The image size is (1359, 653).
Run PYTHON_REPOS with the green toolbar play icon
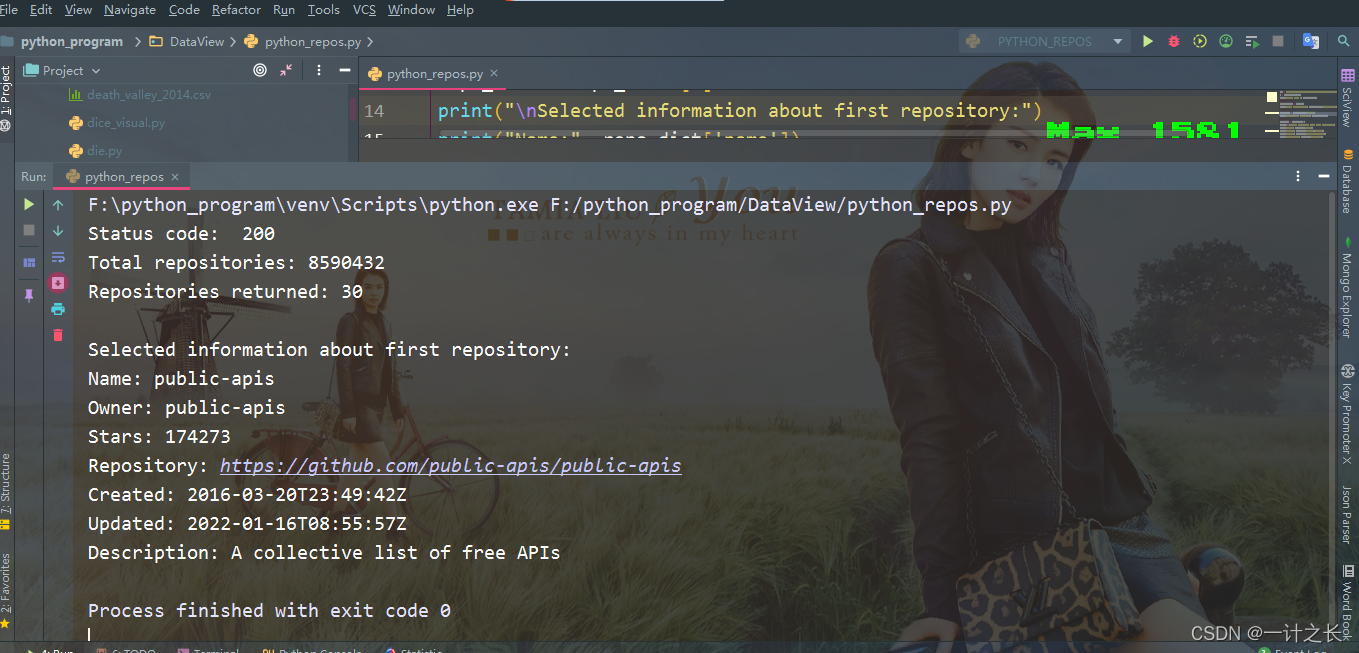click(1148, 41)
